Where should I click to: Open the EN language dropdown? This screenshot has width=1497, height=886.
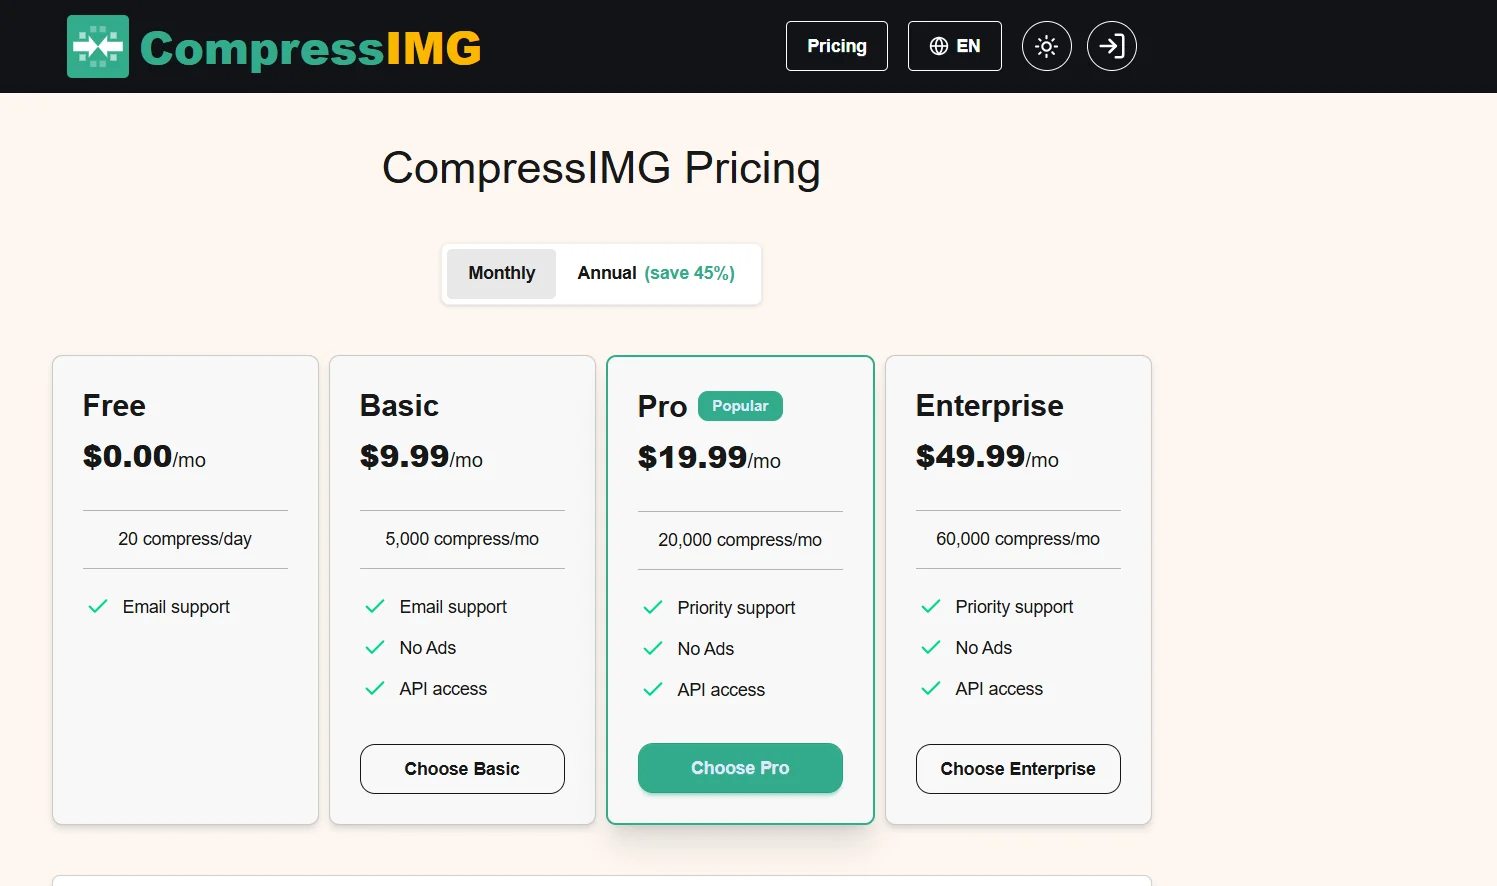(954, 46)
